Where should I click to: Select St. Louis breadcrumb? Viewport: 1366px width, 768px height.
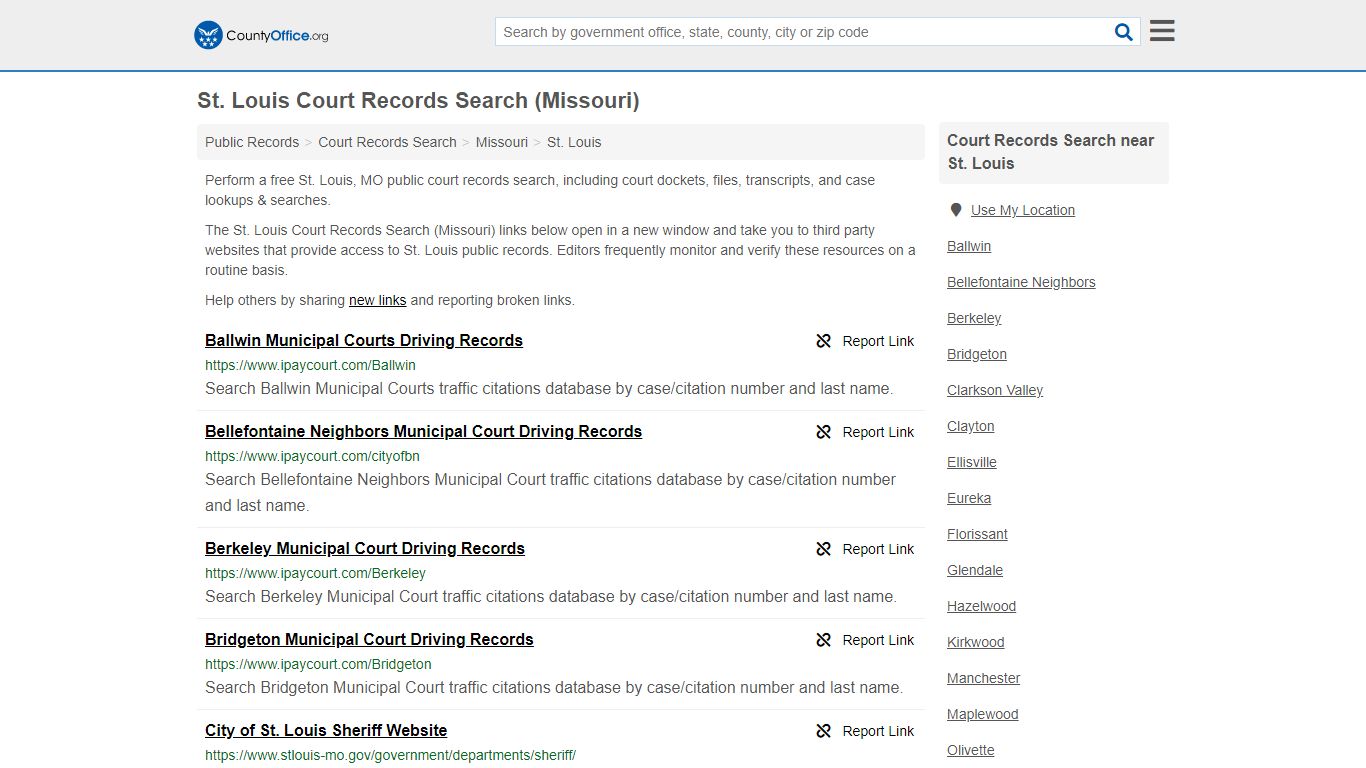point(574,142)
